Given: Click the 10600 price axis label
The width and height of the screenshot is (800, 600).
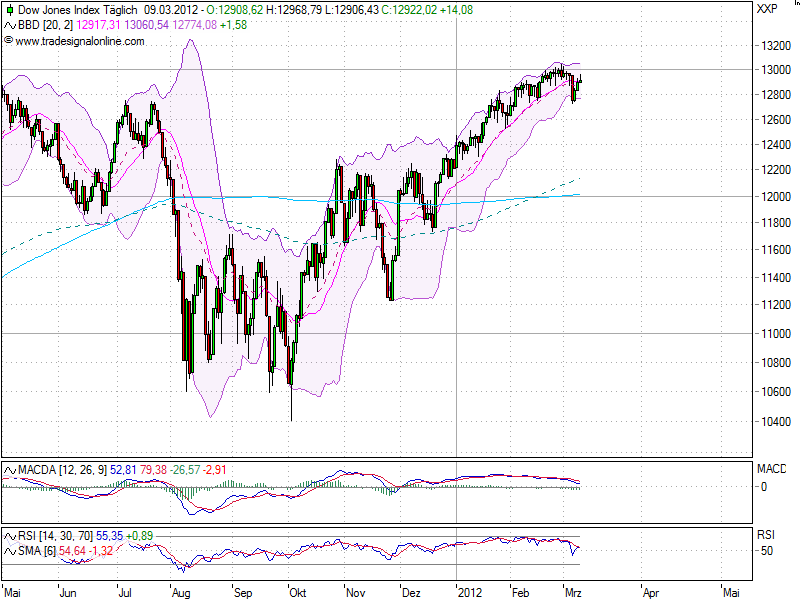Looking at the screenshot, I should pos(776,392).
